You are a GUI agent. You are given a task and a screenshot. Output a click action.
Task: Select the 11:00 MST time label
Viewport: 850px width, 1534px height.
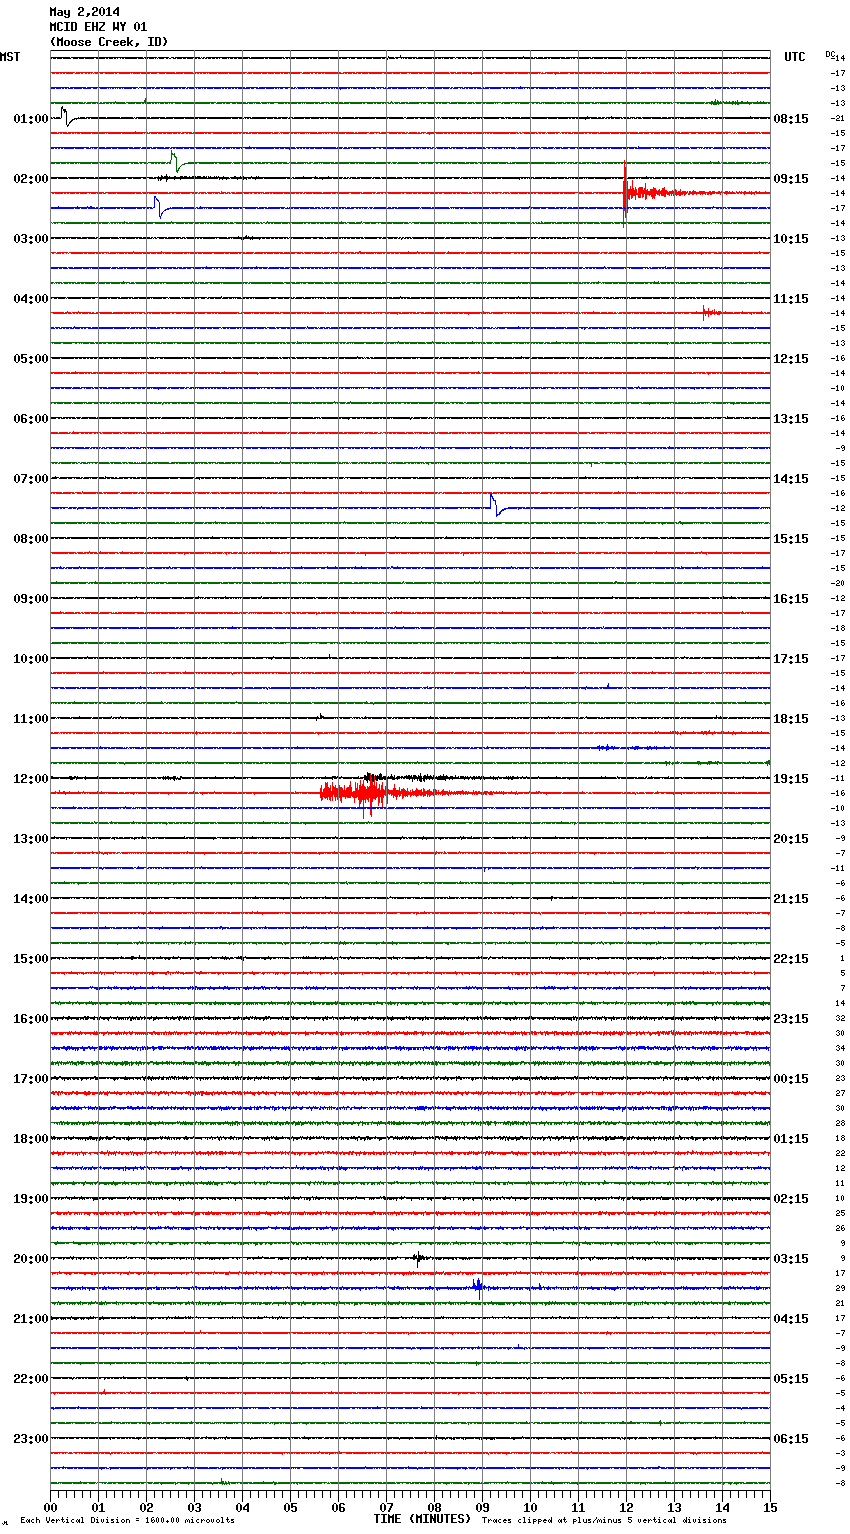click(30, 718)
